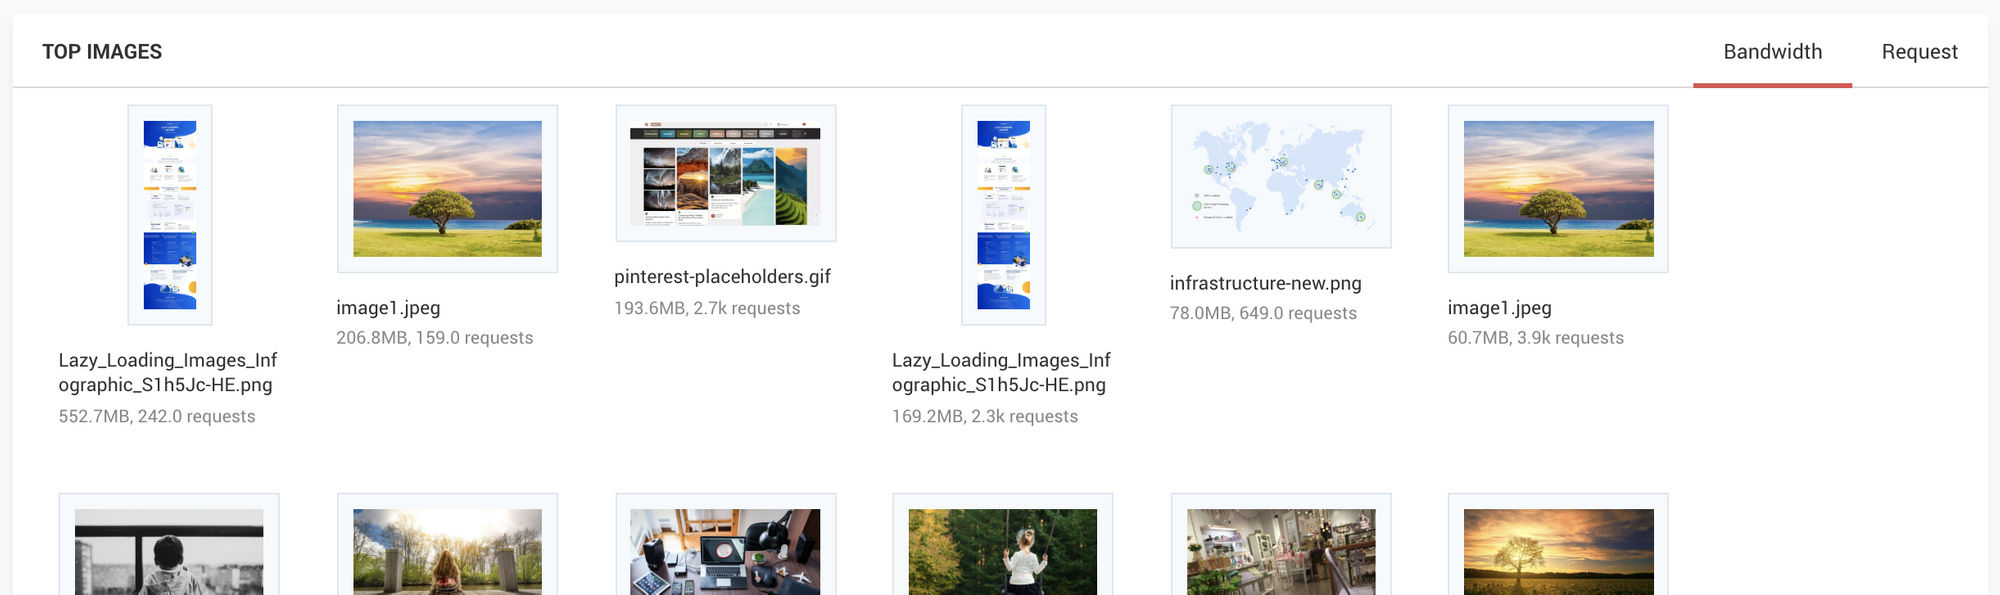Open the 206.8MB image1.jpeg tree thumbnail
2000x595 pixels.
point(447,189)
